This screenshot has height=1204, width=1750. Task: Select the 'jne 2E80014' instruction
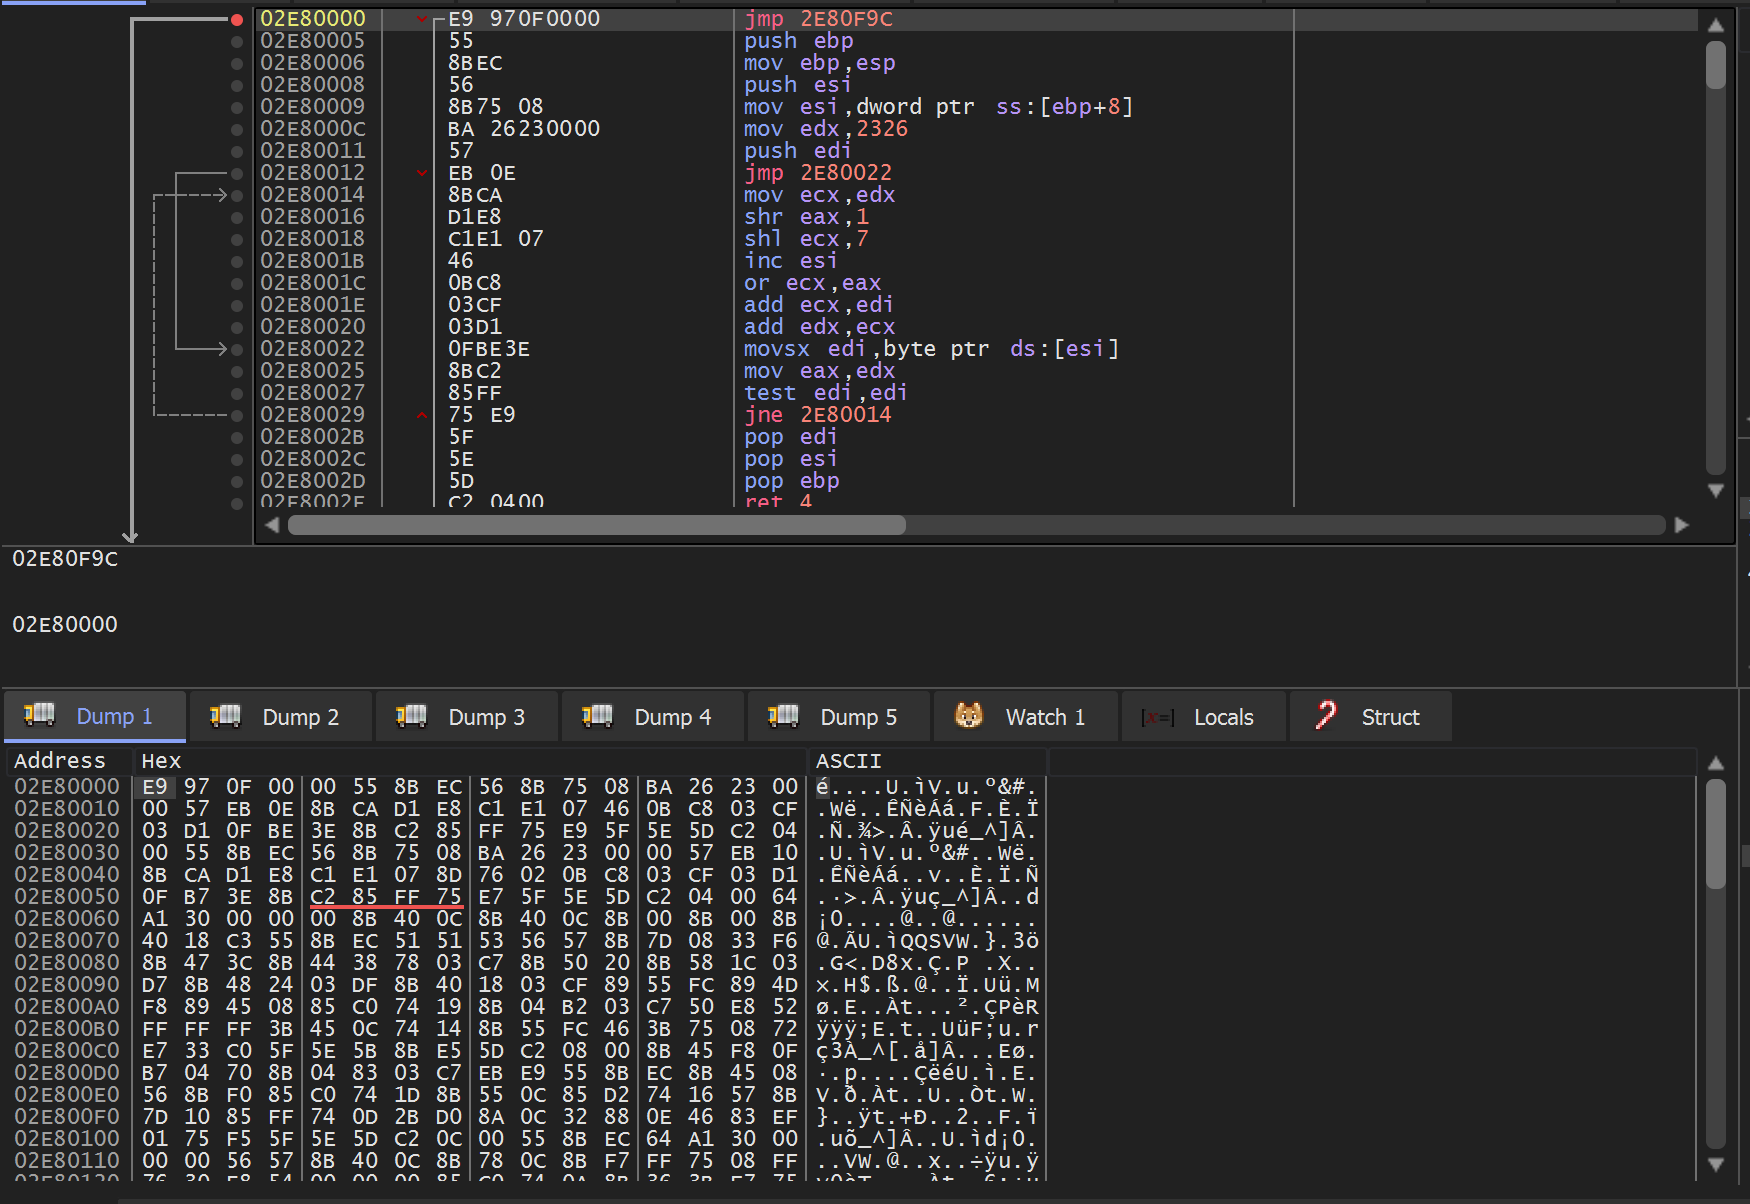click(x=818, y=415)
